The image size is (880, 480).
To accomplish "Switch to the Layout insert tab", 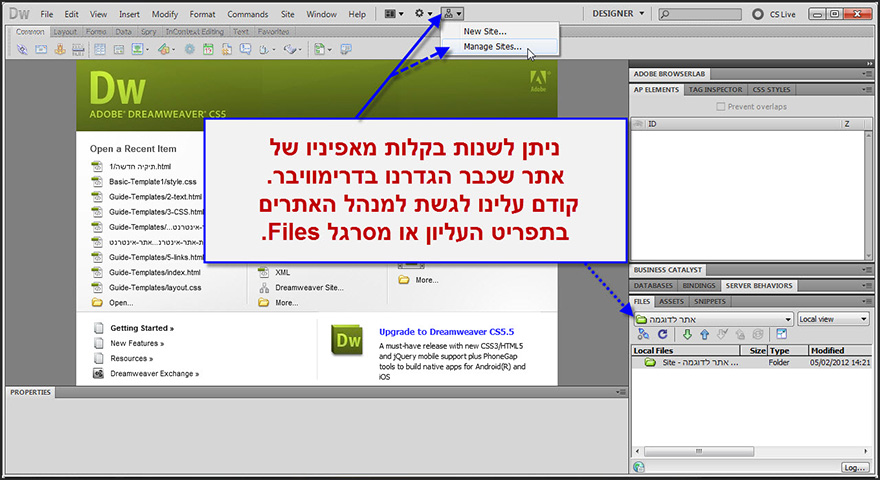I will pyautogui.click(x=65, y=32).
